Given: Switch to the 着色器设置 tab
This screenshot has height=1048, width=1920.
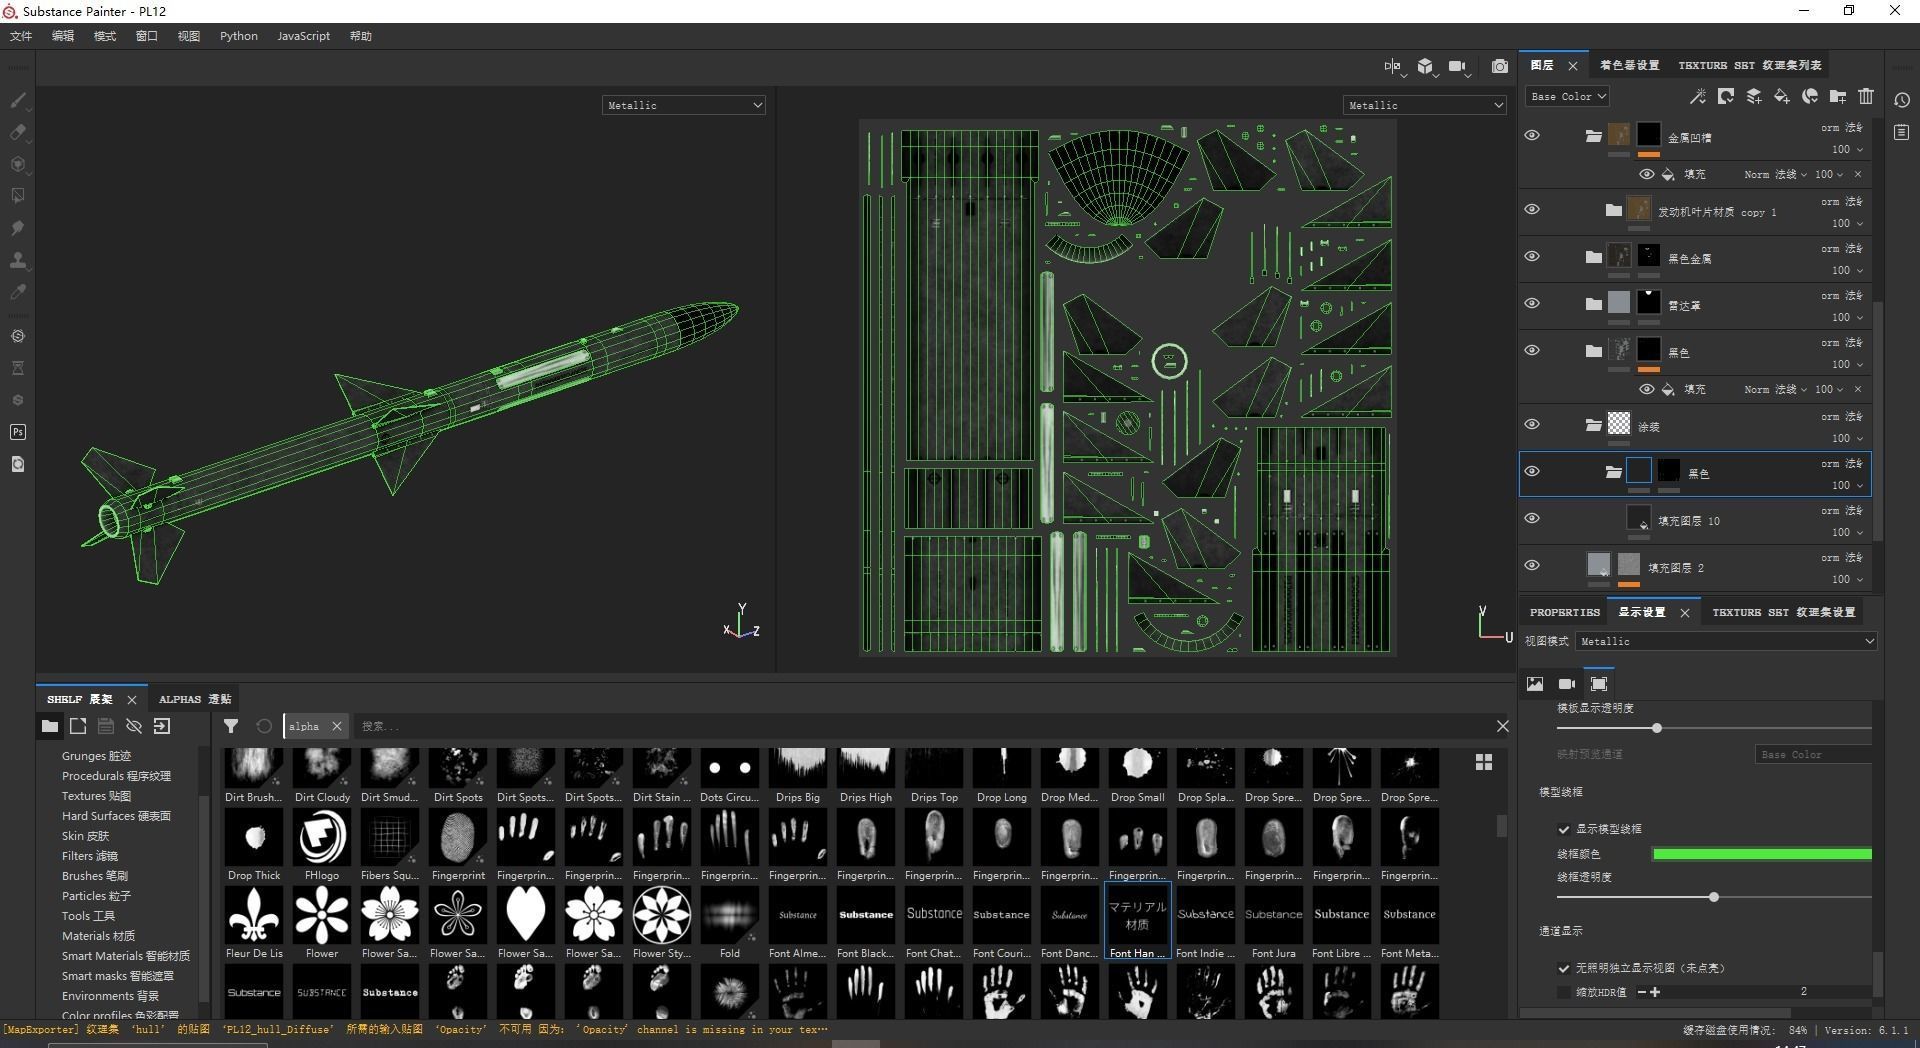Looking at the screenshot, I should tap(1629, 65).
